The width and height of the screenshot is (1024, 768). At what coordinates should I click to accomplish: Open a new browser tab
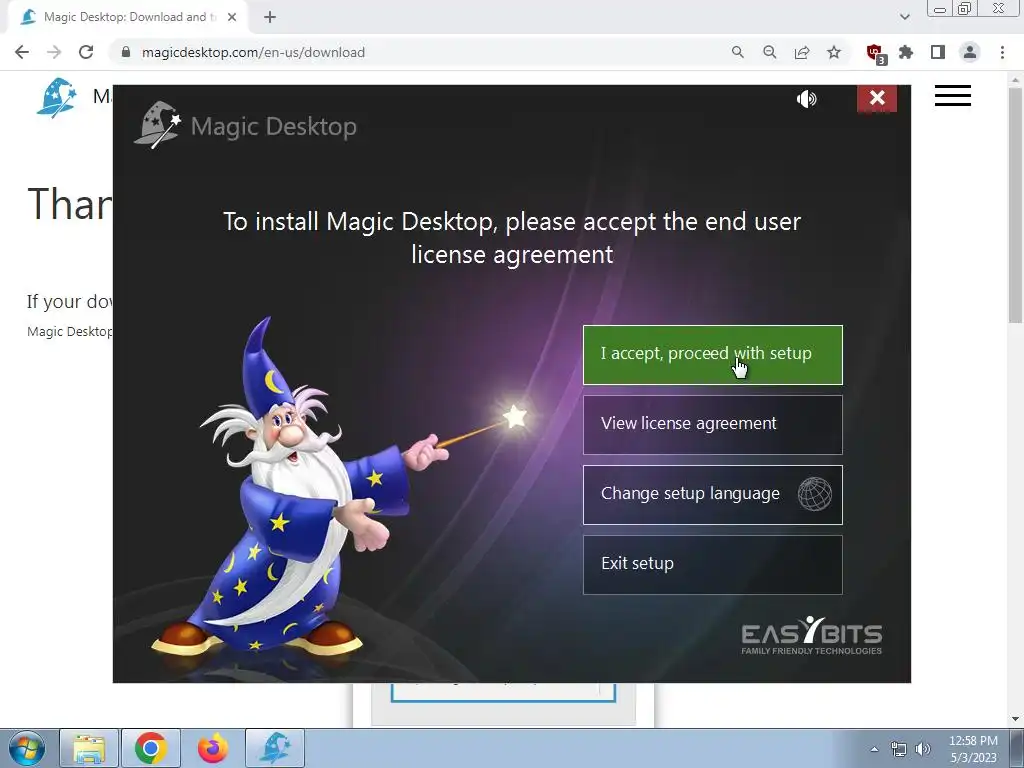270,17
